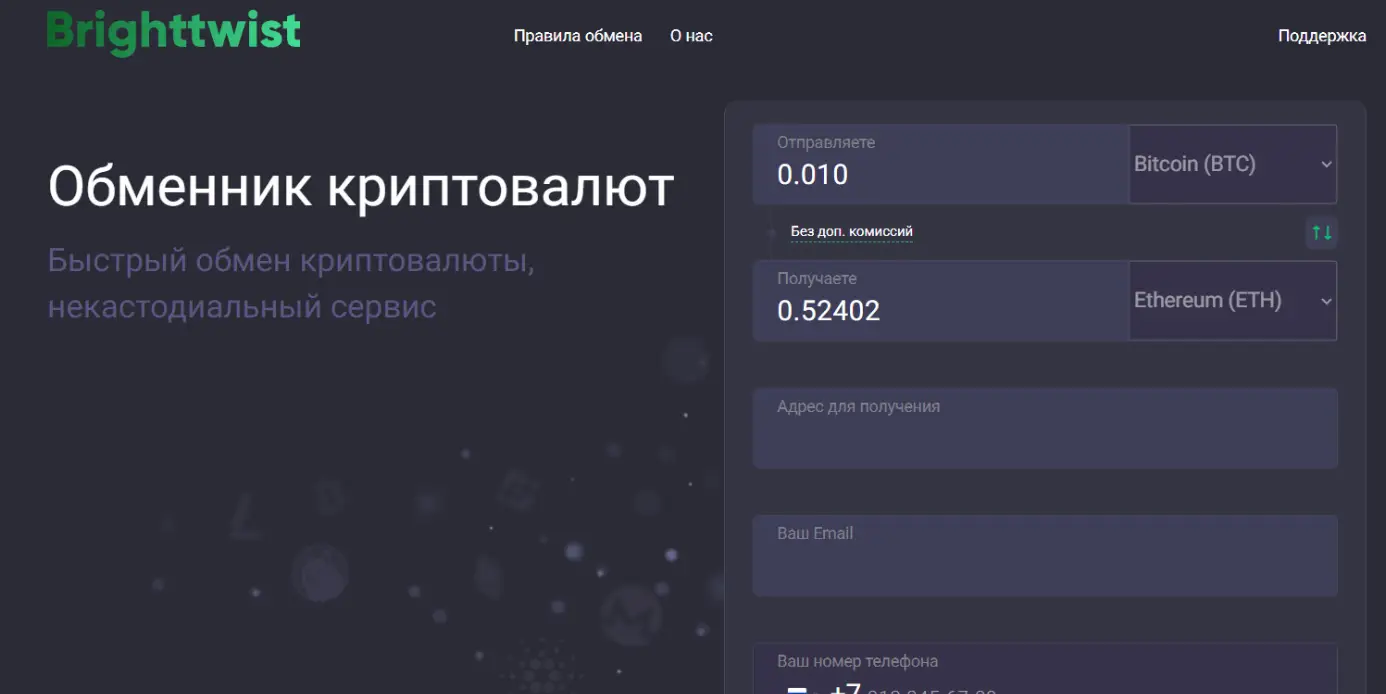
Task: Click the info dot beside commission note
Action: coord(770,232)
